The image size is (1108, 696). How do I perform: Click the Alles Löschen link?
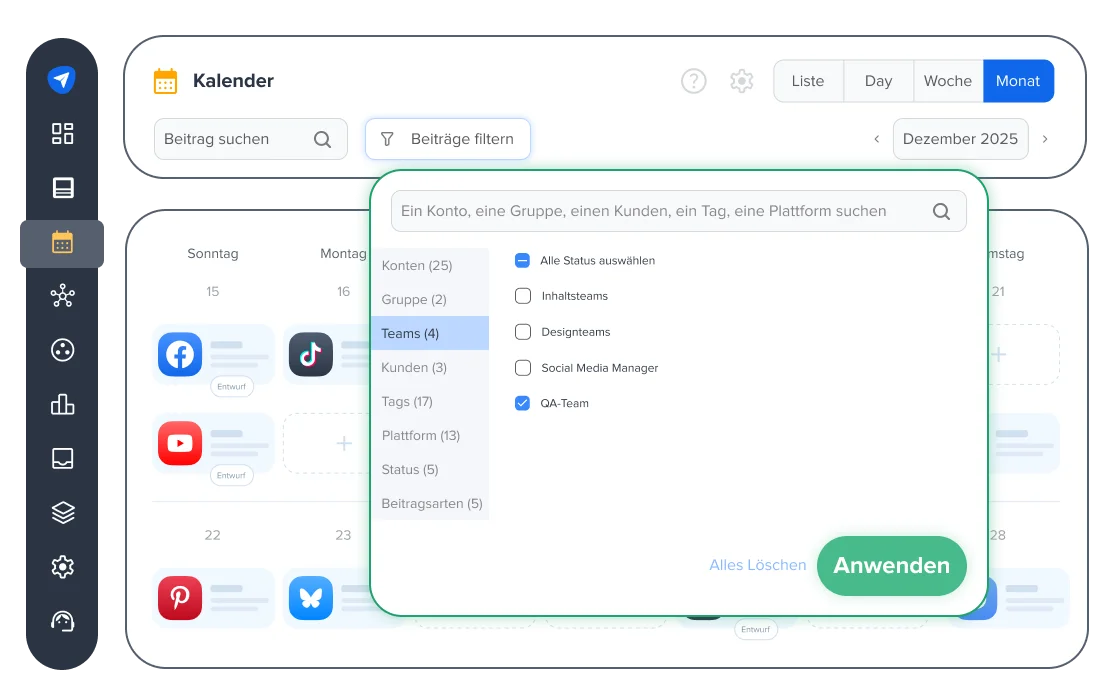click(x=757, y=565)
